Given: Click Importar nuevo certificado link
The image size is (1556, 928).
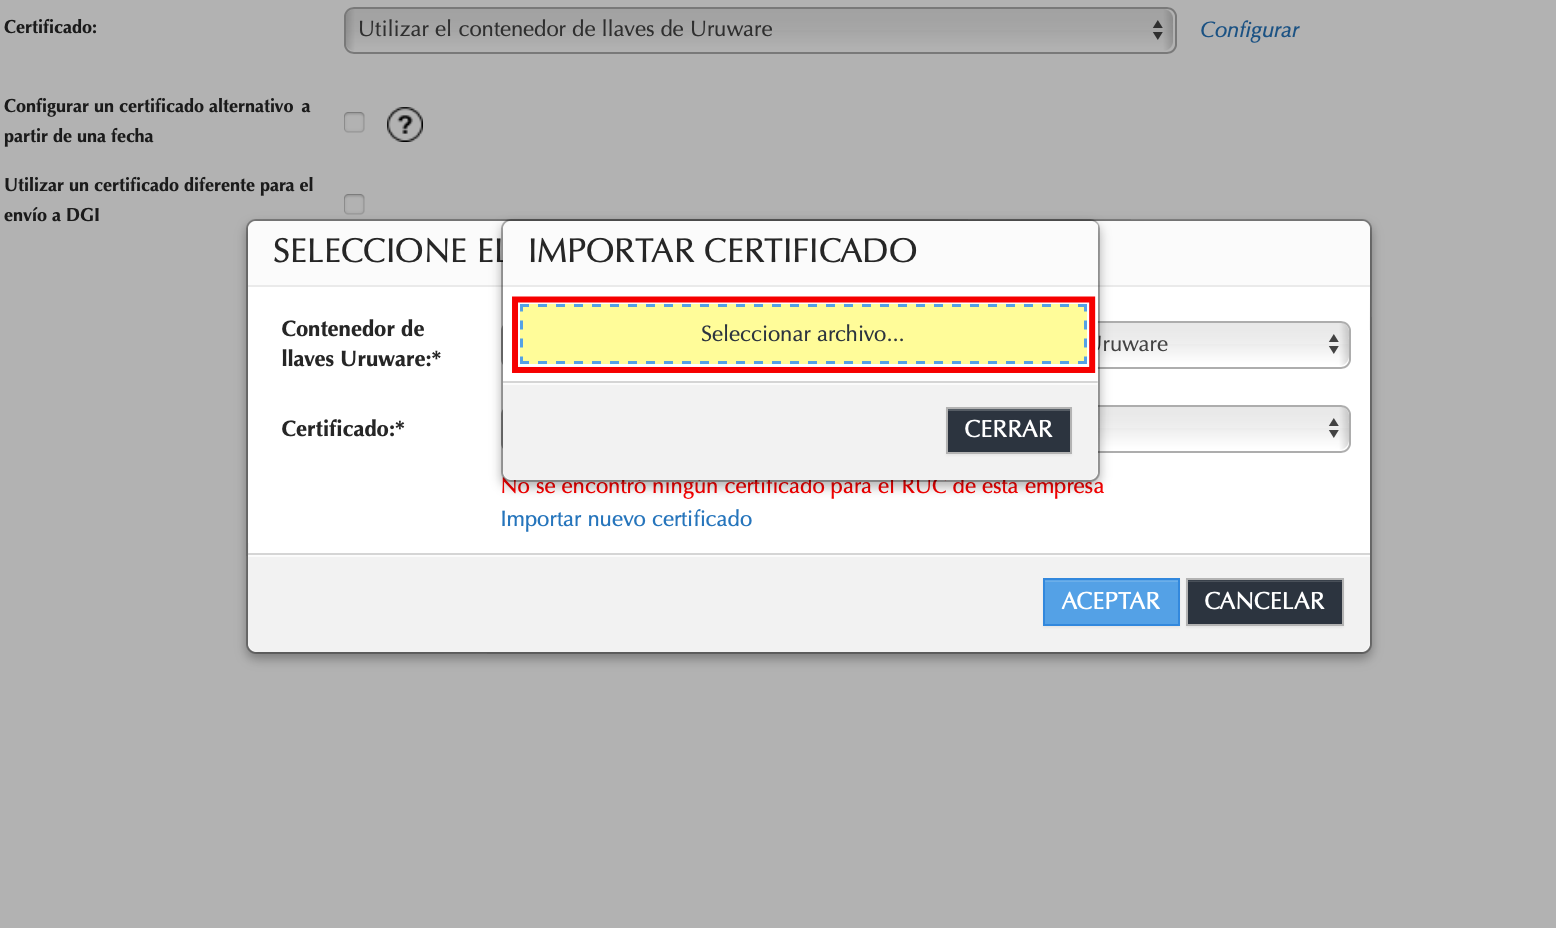Looking at the screenshot, I should pos(626,518).
